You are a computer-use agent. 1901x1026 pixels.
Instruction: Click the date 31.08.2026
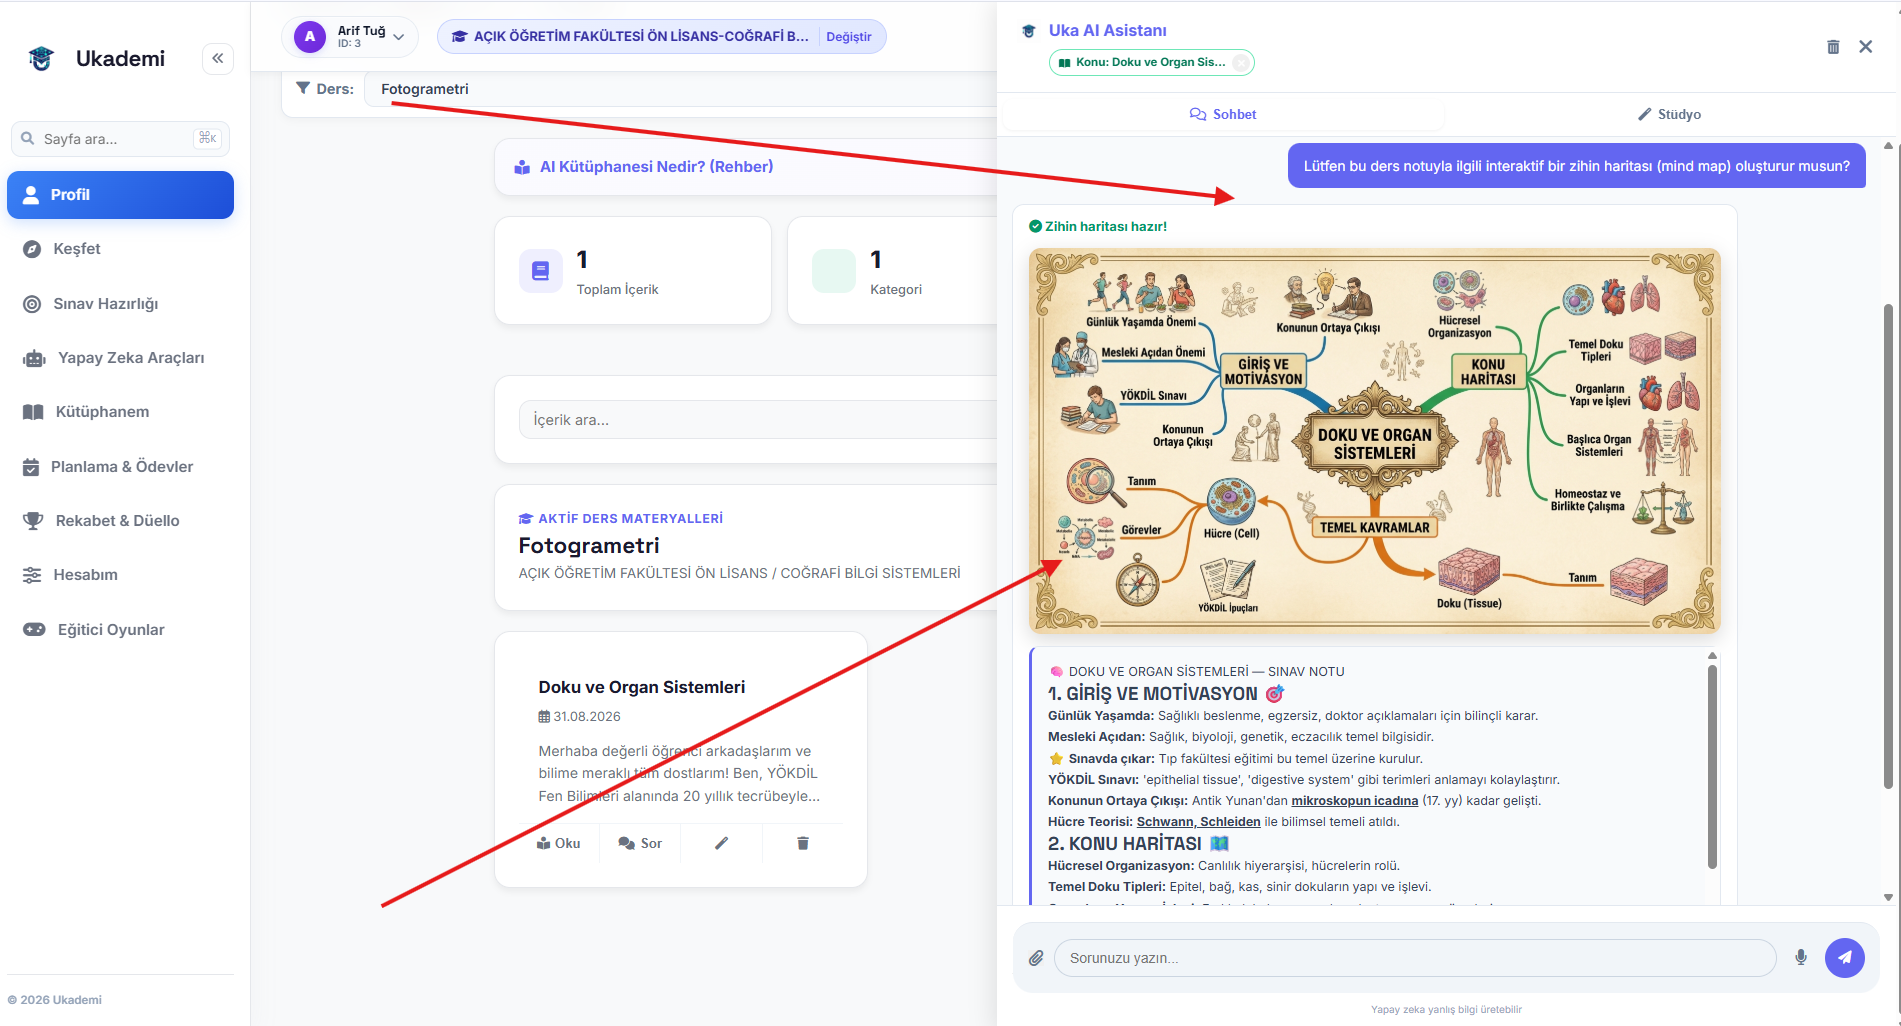pyautogui.click(x=586, y=717)
